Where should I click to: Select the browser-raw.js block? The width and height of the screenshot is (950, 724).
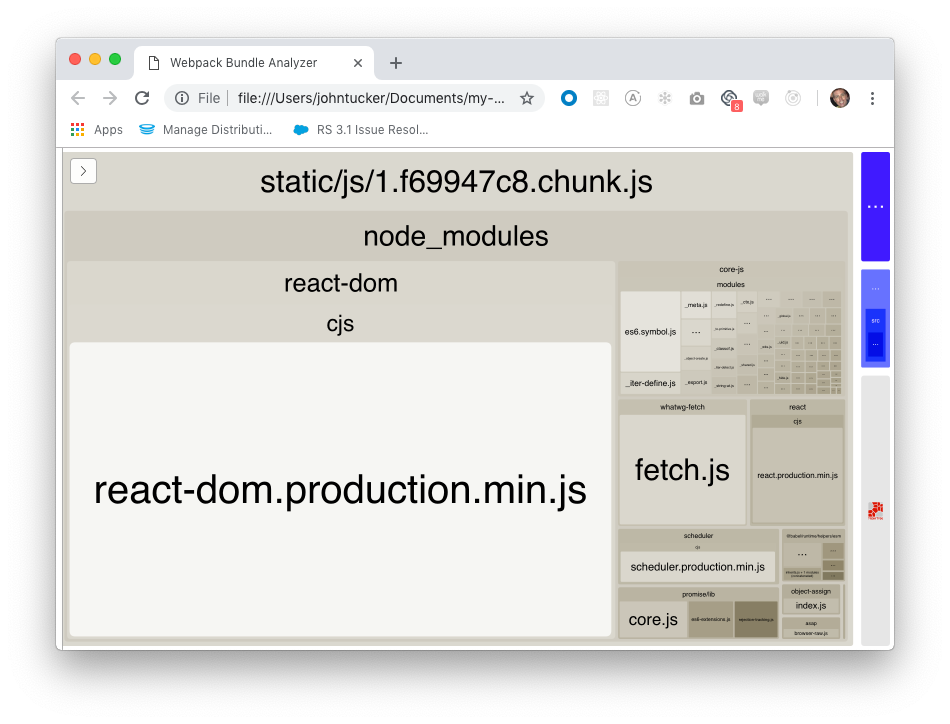pos(811,633)
